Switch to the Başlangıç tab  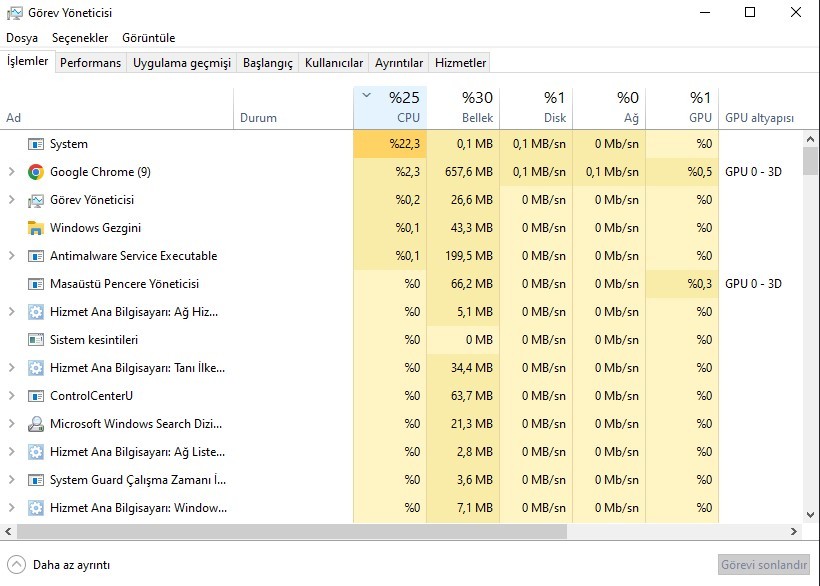tap(268, 63)
